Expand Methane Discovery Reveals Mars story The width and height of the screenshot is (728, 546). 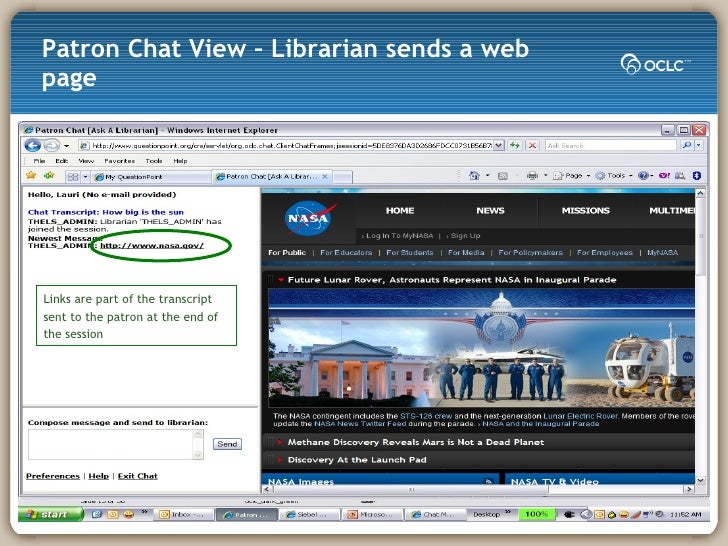(x=416, y=442)
